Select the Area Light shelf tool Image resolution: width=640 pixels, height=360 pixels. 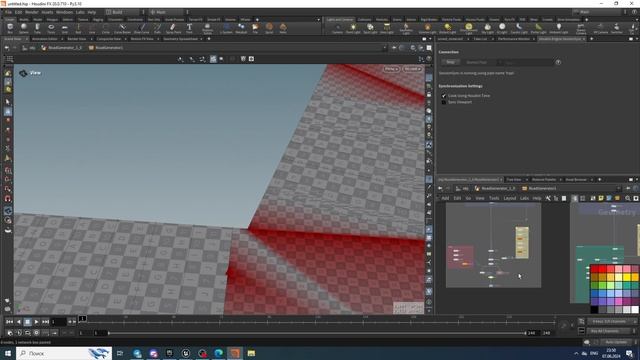387,28
